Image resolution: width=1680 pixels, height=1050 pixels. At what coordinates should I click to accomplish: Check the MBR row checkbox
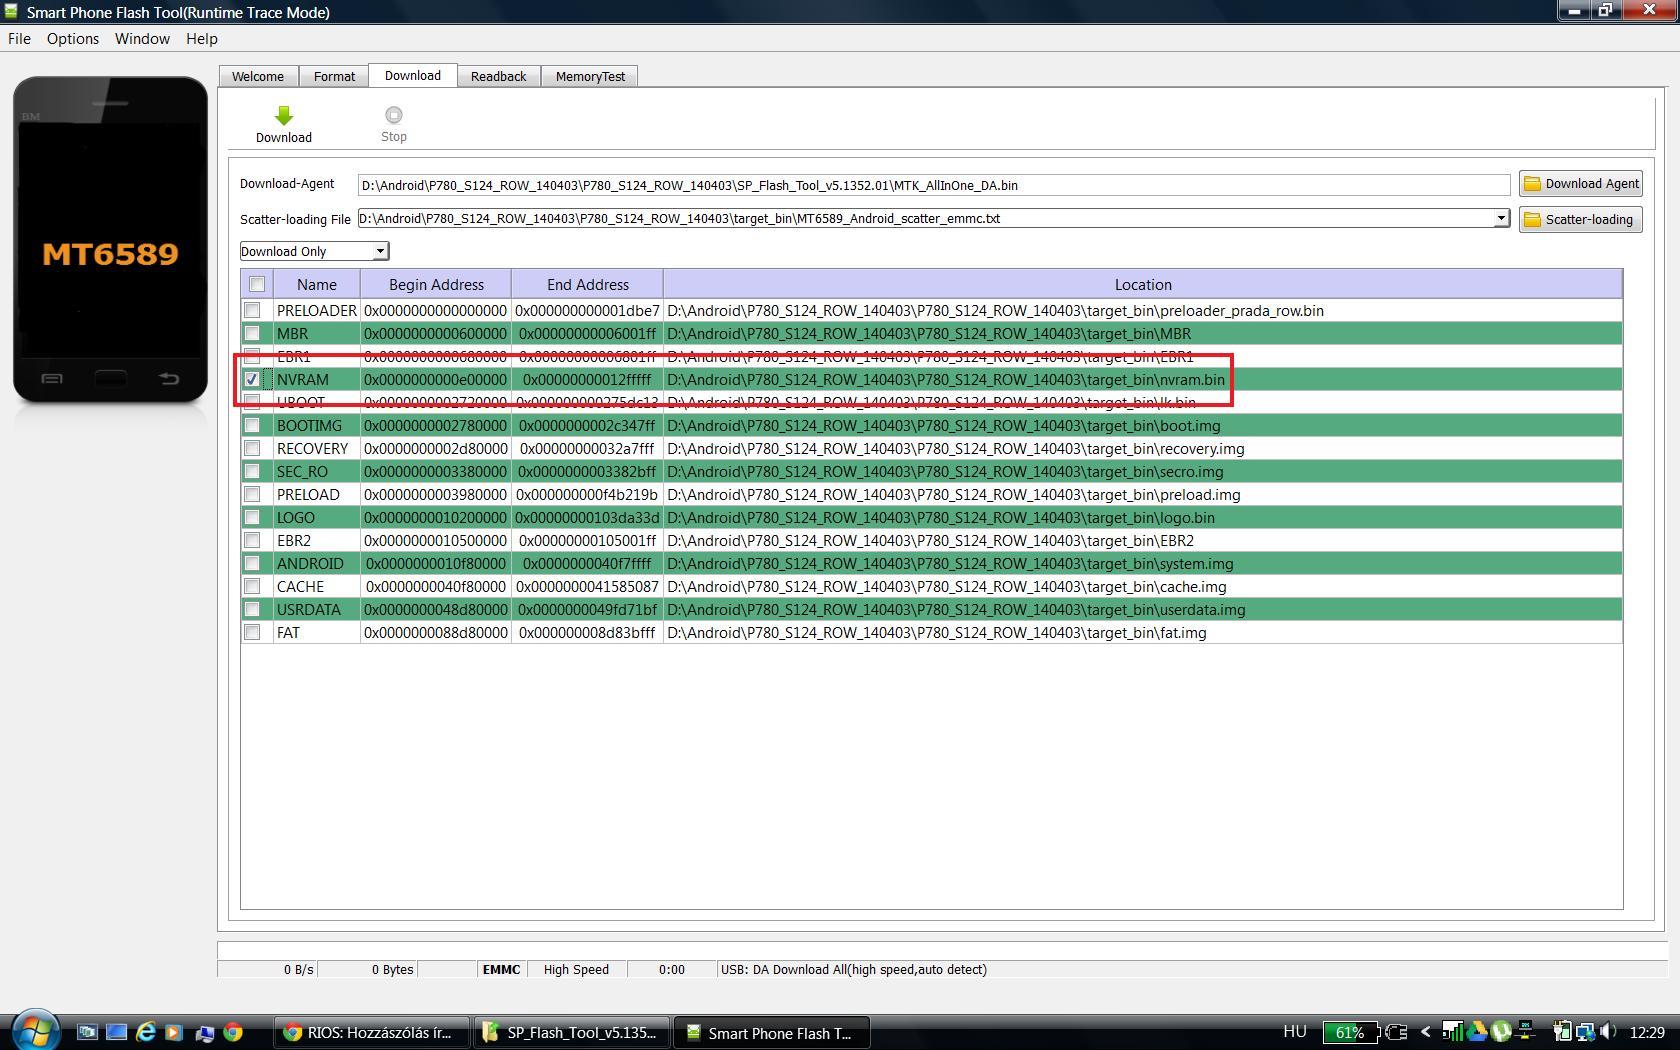[252, 334]
